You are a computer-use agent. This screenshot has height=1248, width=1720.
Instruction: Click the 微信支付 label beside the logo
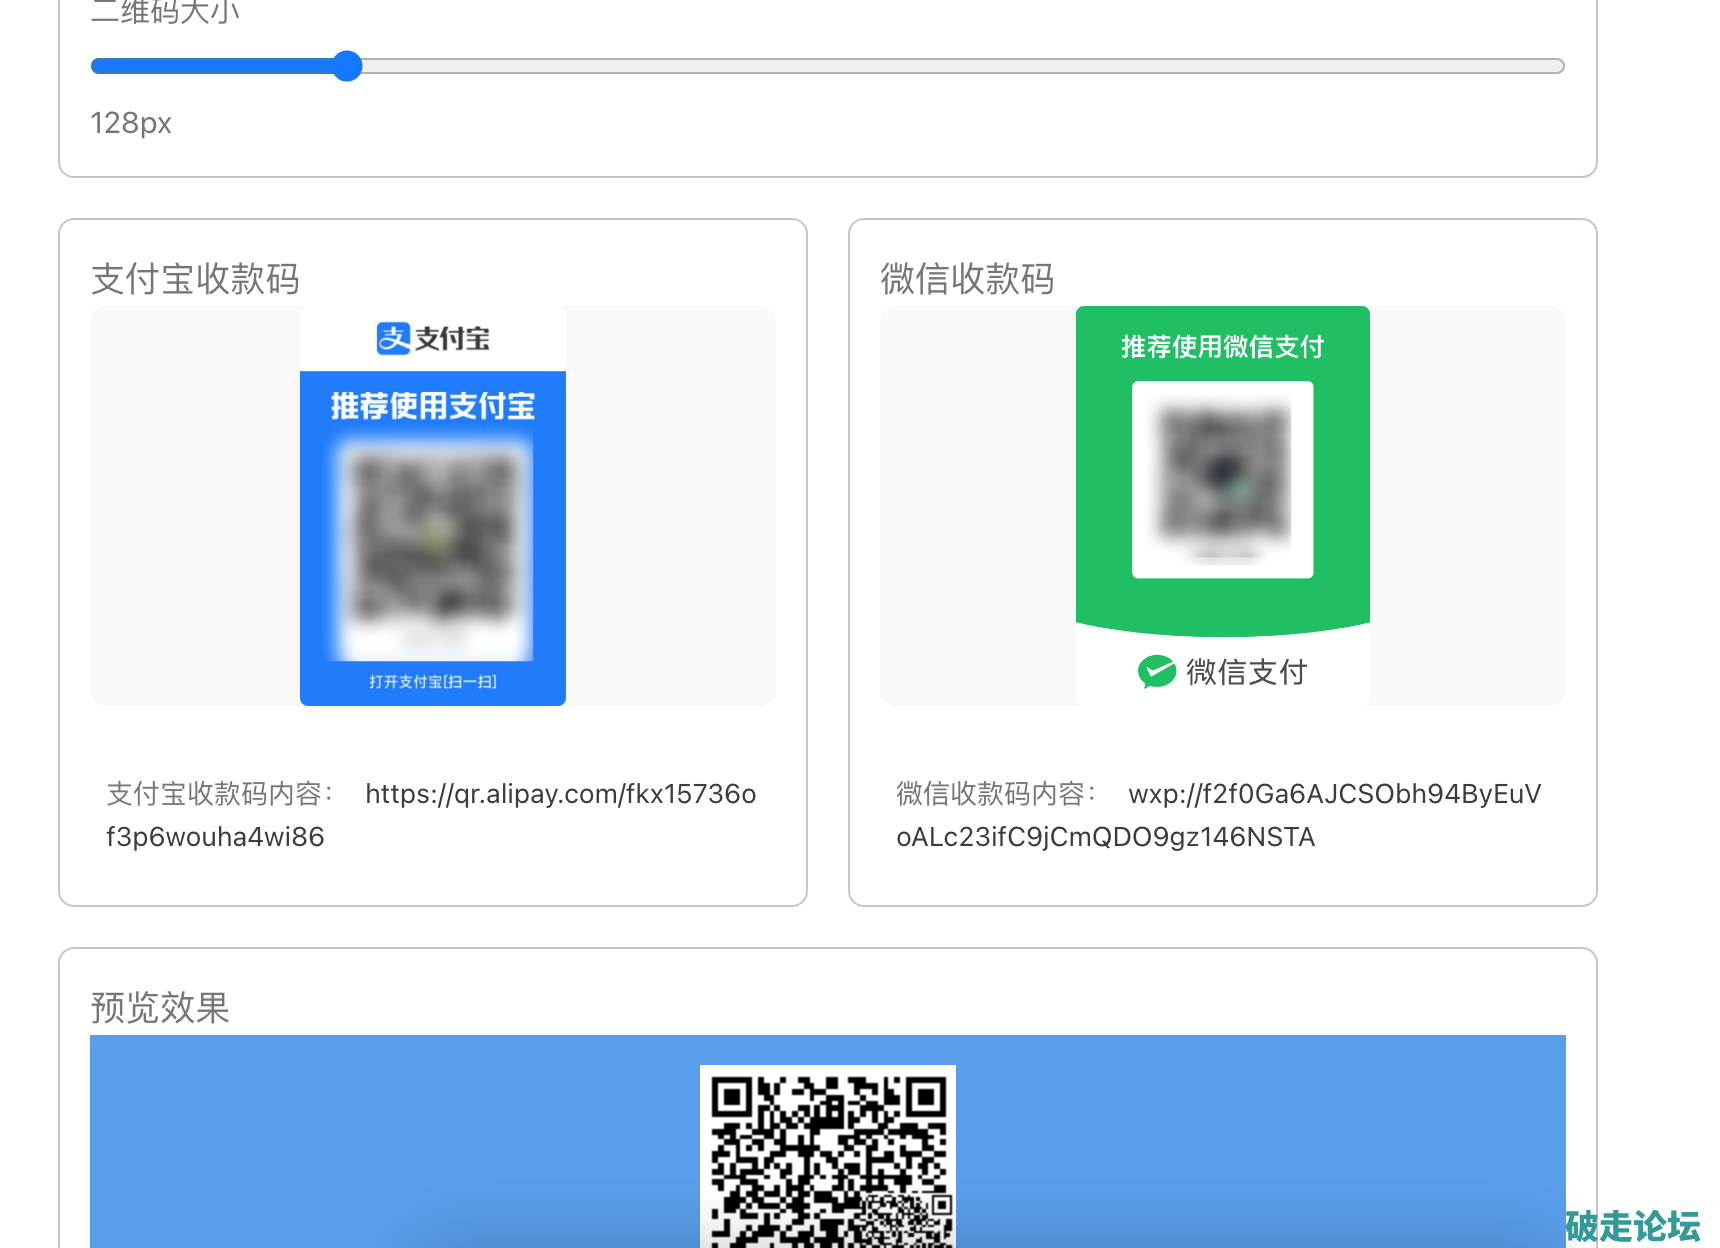[1246, 672]
